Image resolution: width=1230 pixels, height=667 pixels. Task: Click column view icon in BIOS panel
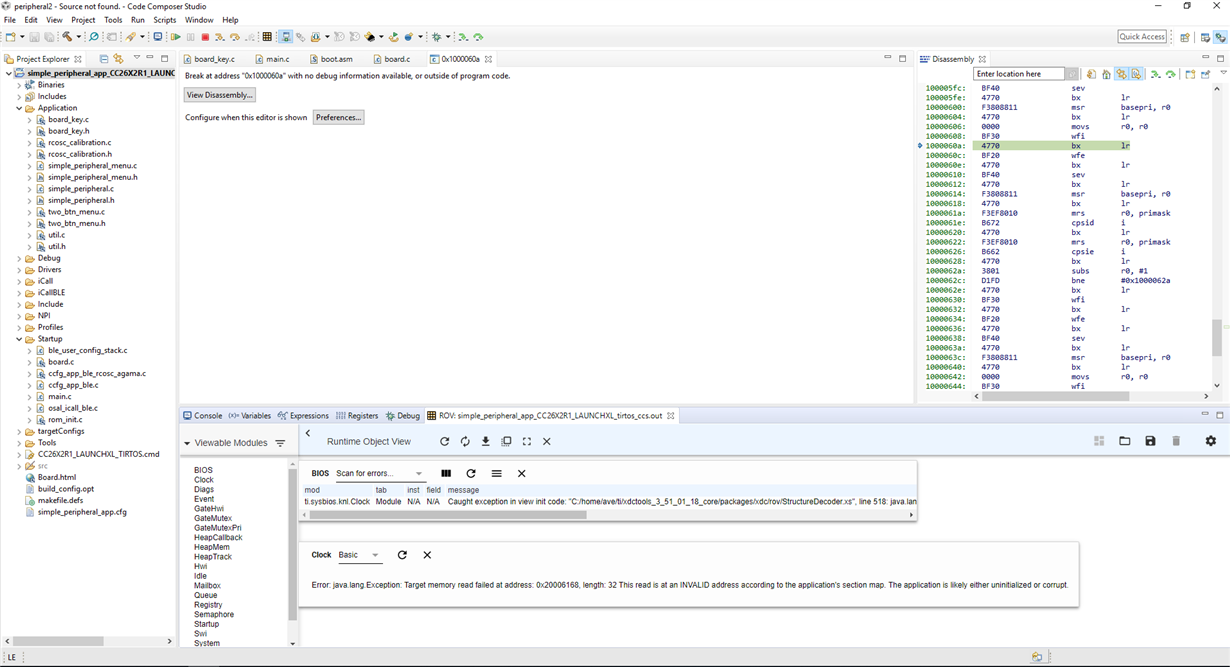coord(446,473)
